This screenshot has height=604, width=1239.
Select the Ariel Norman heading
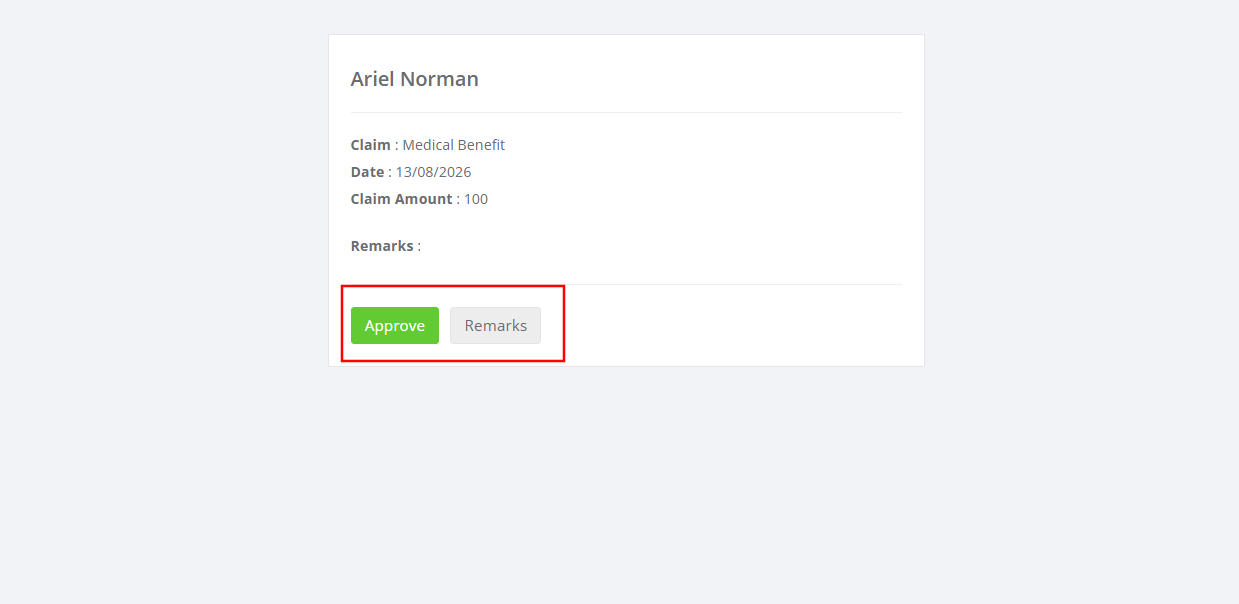tap(415, 79)
